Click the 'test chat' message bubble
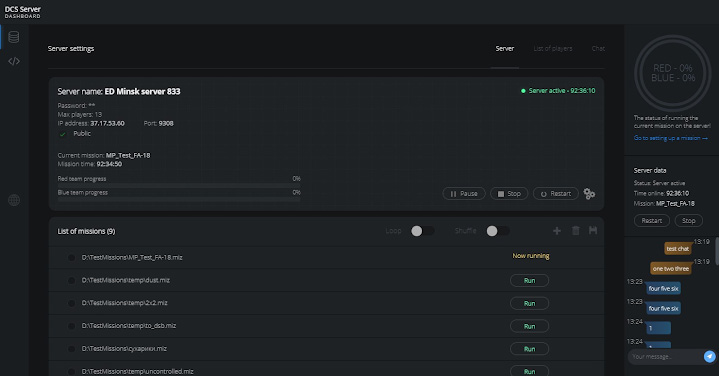Screen dimensions: 719x376 678,249
